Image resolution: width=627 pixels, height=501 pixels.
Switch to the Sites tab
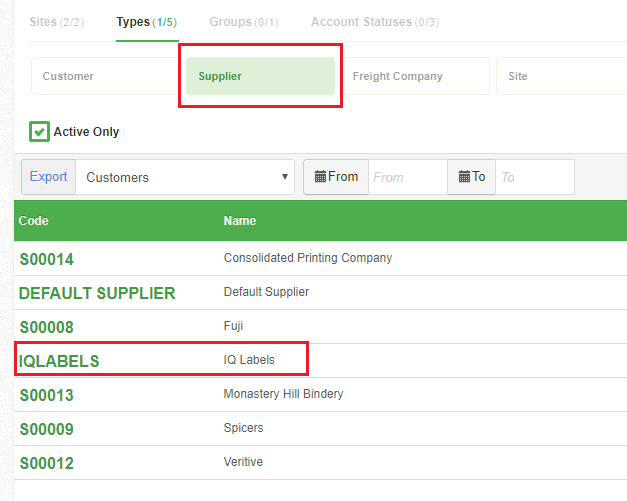(x=57, y=22)
